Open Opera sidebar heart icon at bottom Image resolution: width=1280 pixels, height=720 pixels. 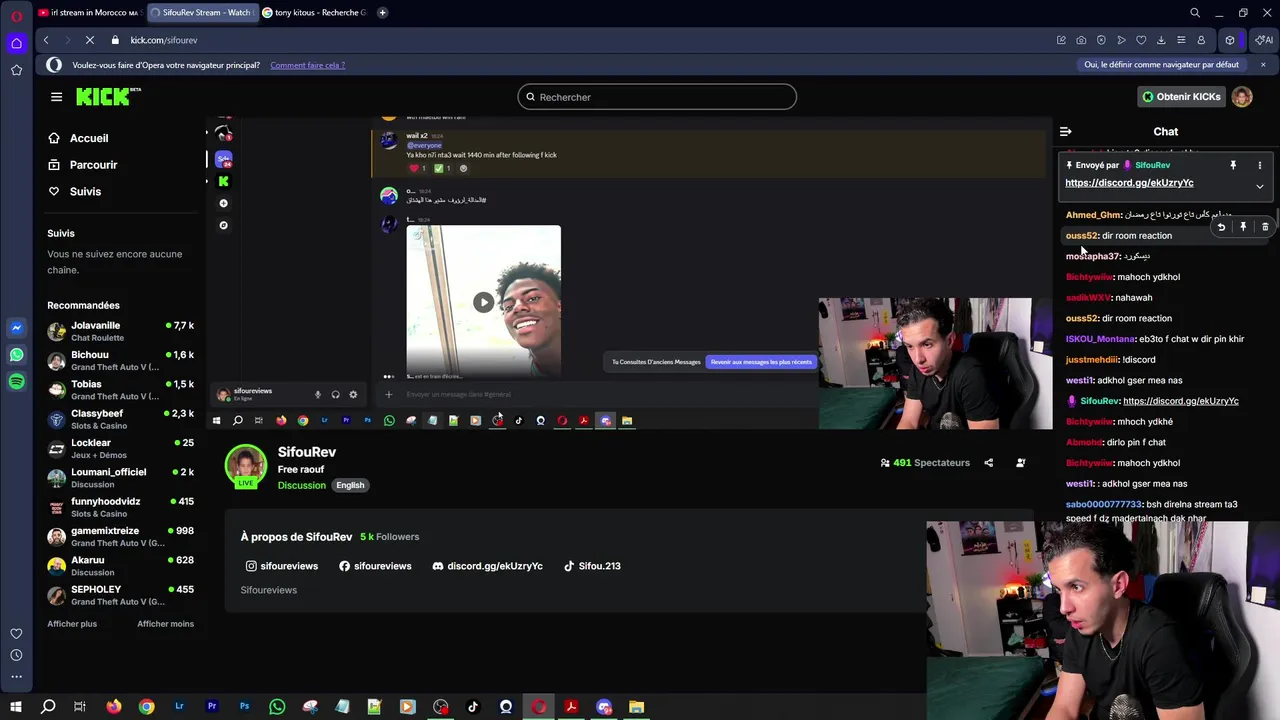click(x=16, y=633)
